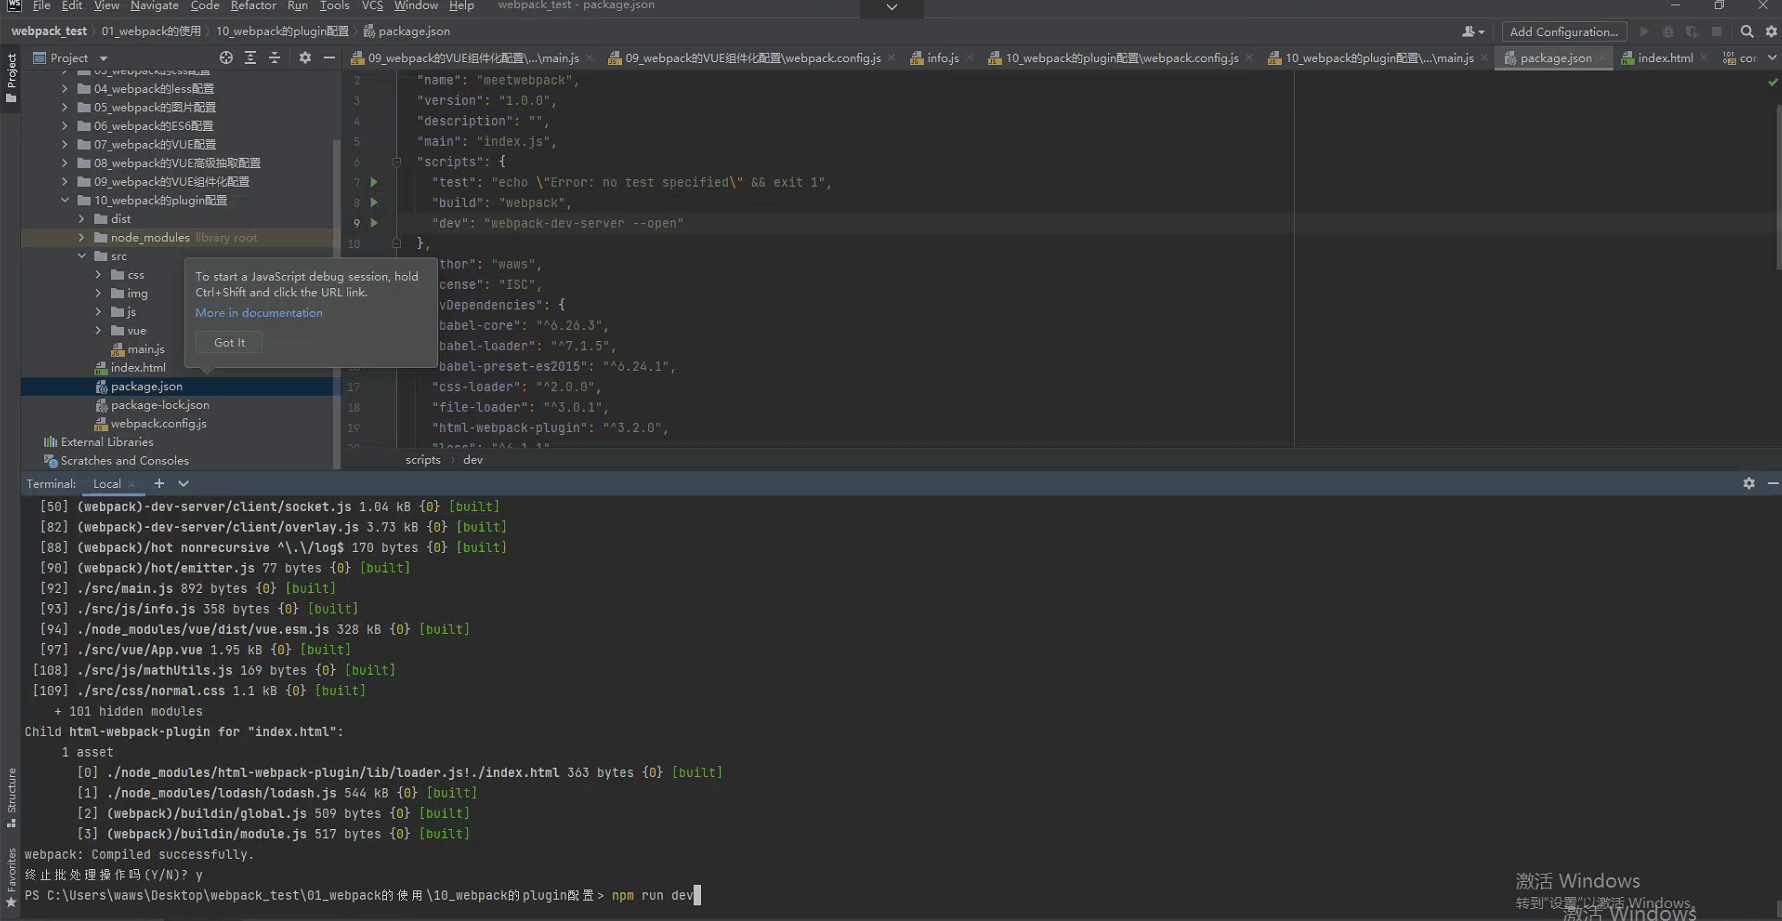Image resolution: width=1782 pixels, height=921 pixels.
Task: Expand the 09_webpack的VUE组件化配置 folder
Action: (x=65, y=182)
